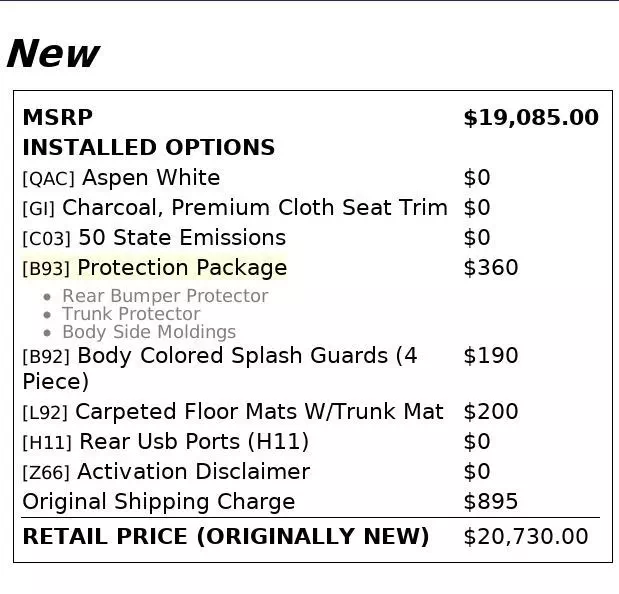Click the $20,730.00 retail price total

pos(525,537)
